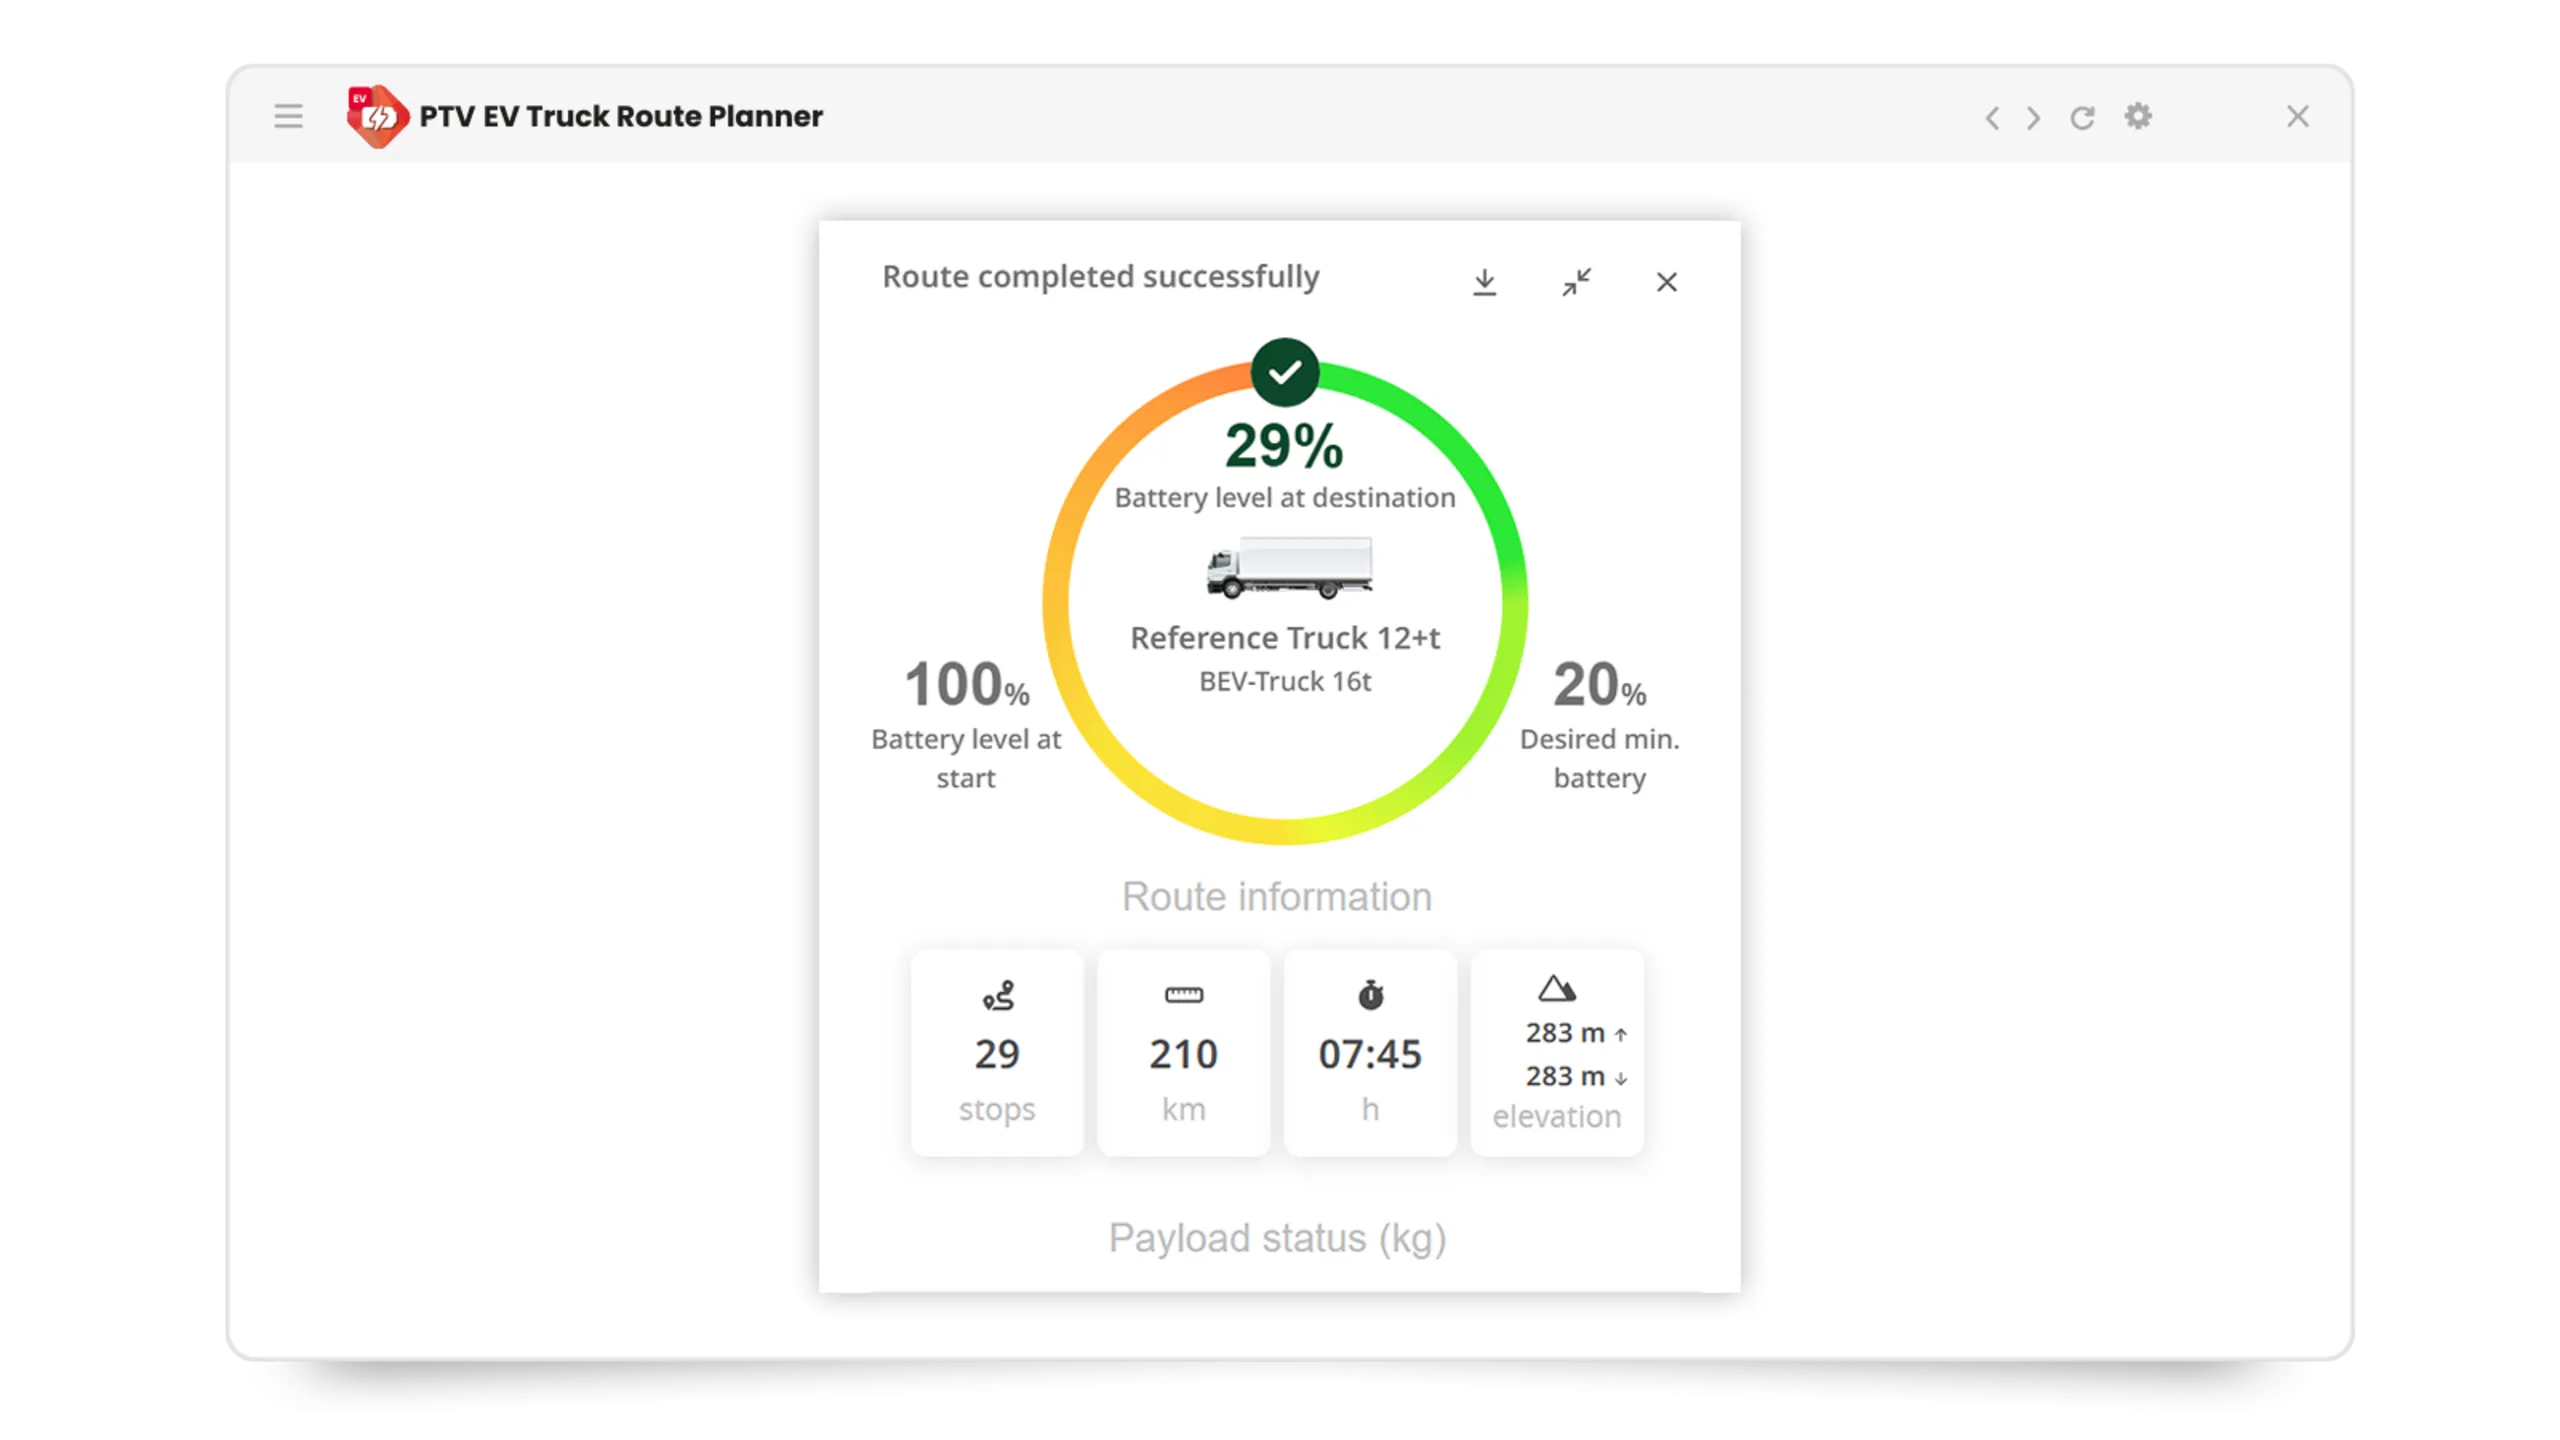Screen dimensions: 2560x1440
Task: Click the elevation info card
Action: coord(1557,1053)
